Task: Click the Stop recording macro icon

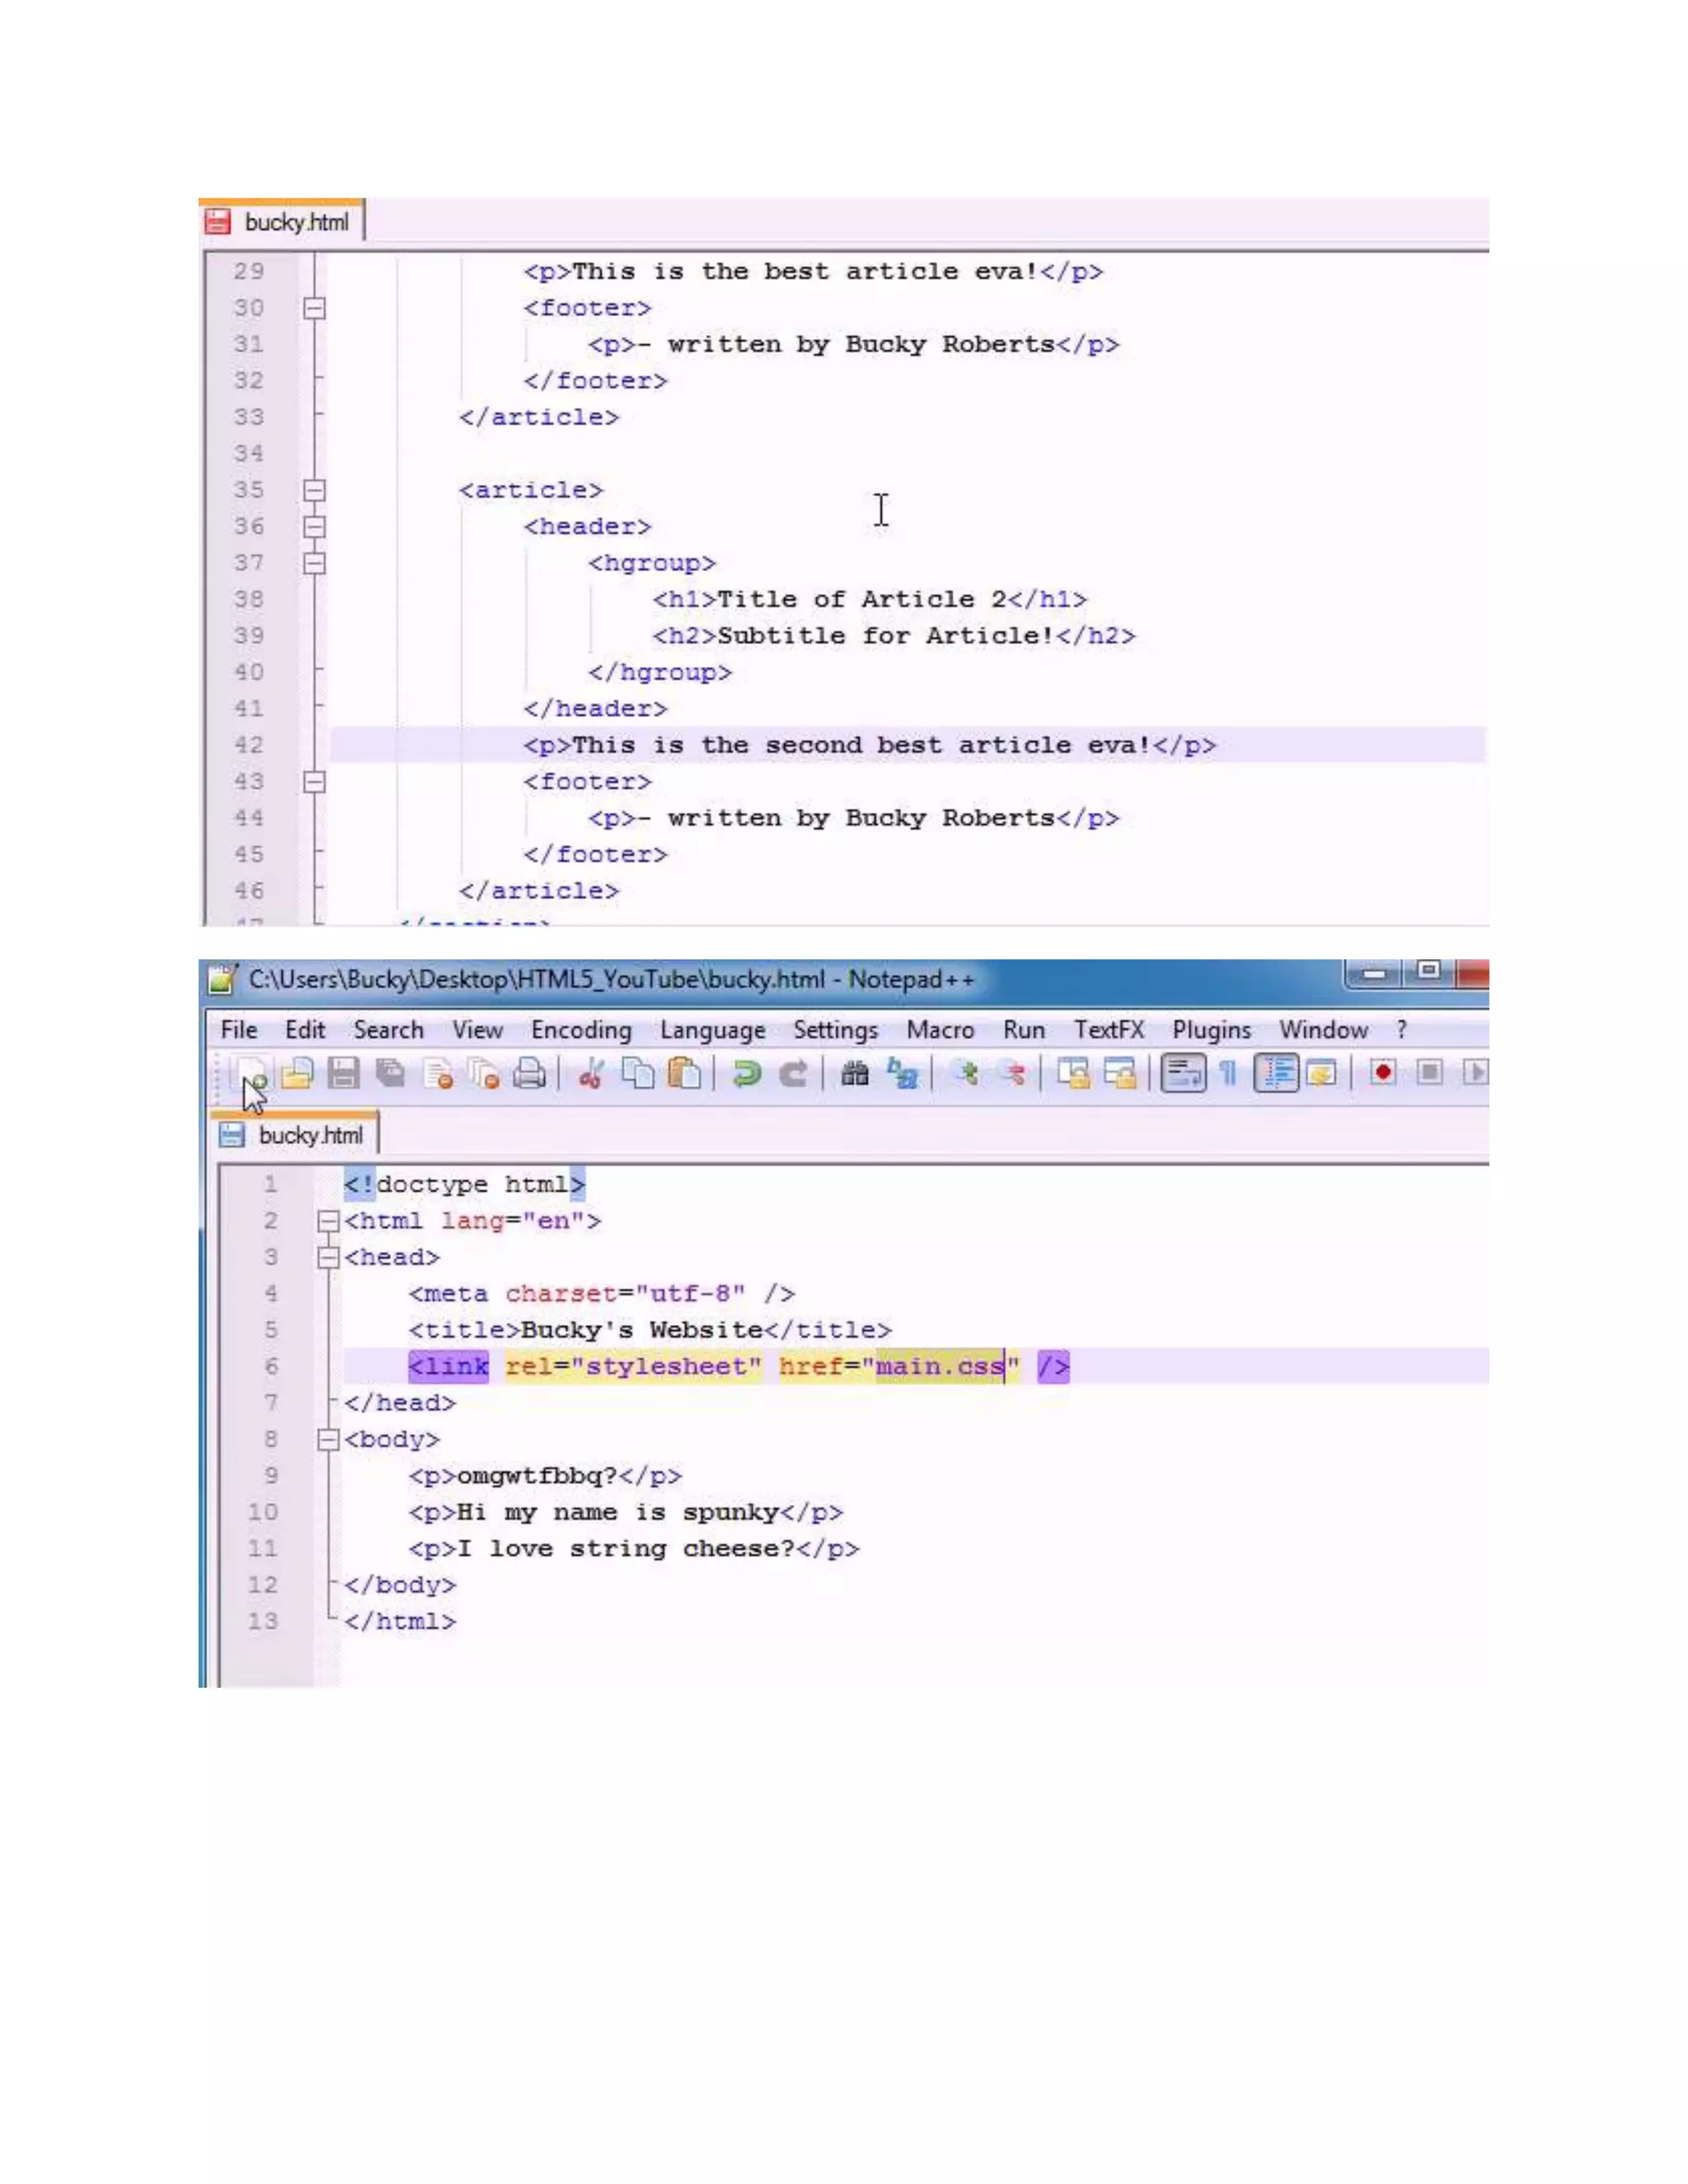Action: [1430, 1073]
